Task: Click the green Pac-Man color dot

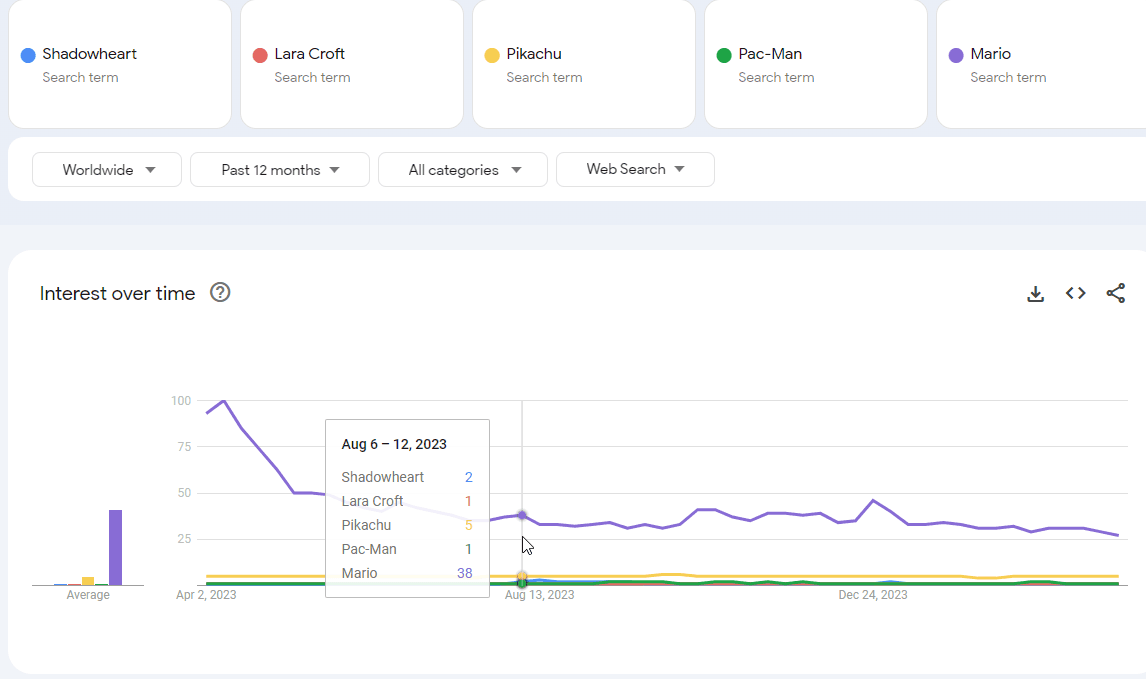Action: 724,56
